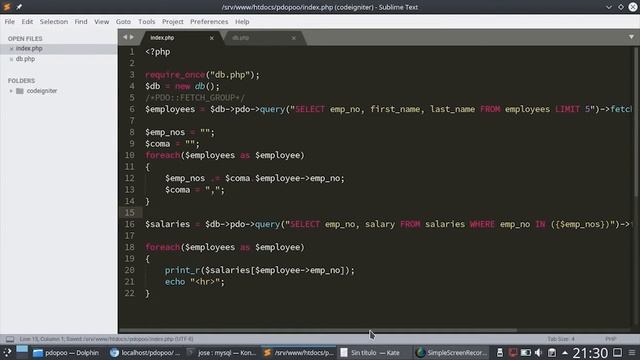
Task: Click the horizontal scrollbar of the editor
Action: [318, 330]
